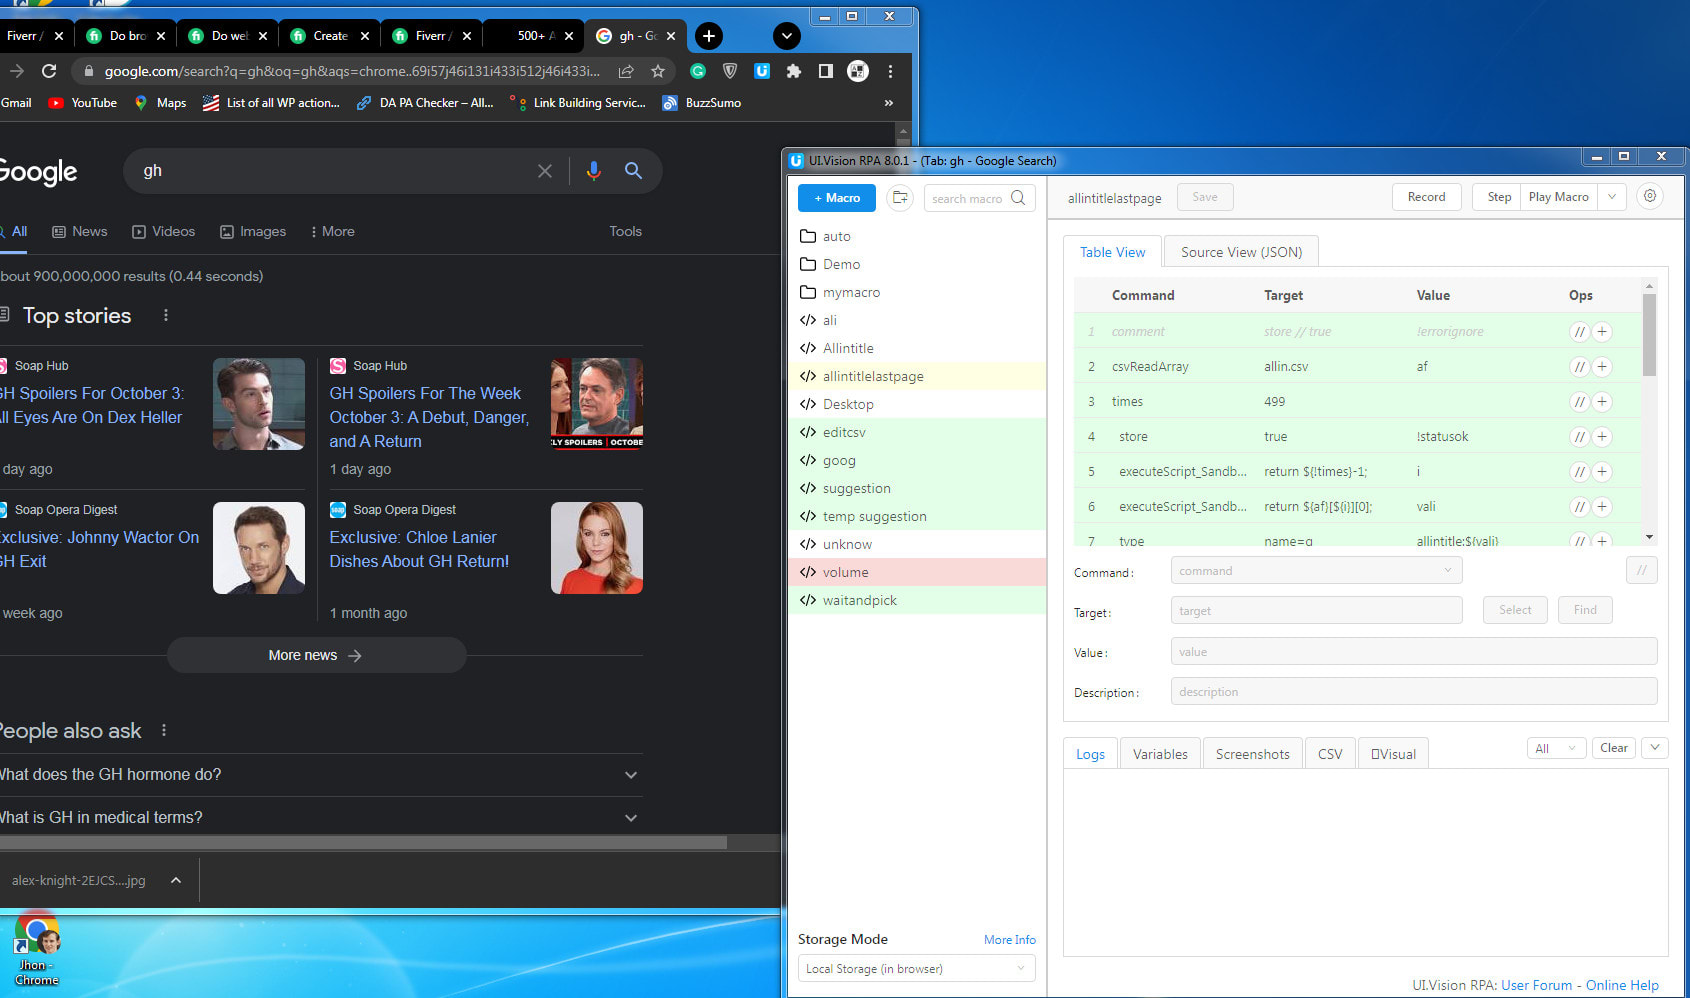Launch the Jhon - Chrome desktop shortcut

(x=37, y=935)
